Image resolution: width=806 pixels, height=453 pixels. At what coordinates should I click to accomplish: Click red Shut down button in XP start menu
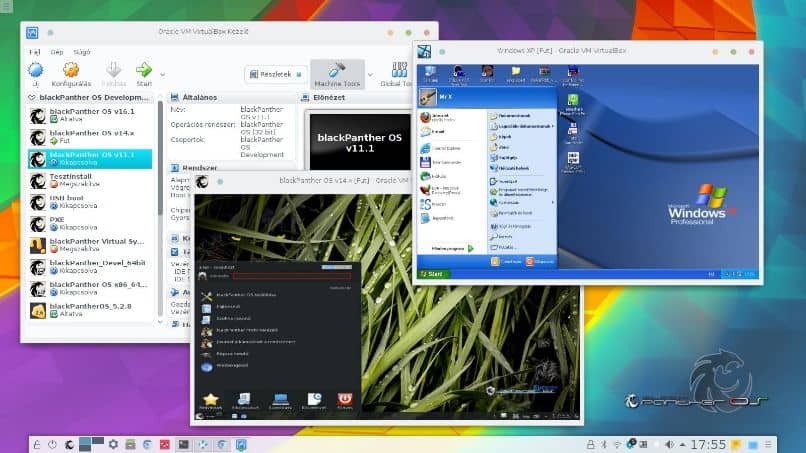539,261
